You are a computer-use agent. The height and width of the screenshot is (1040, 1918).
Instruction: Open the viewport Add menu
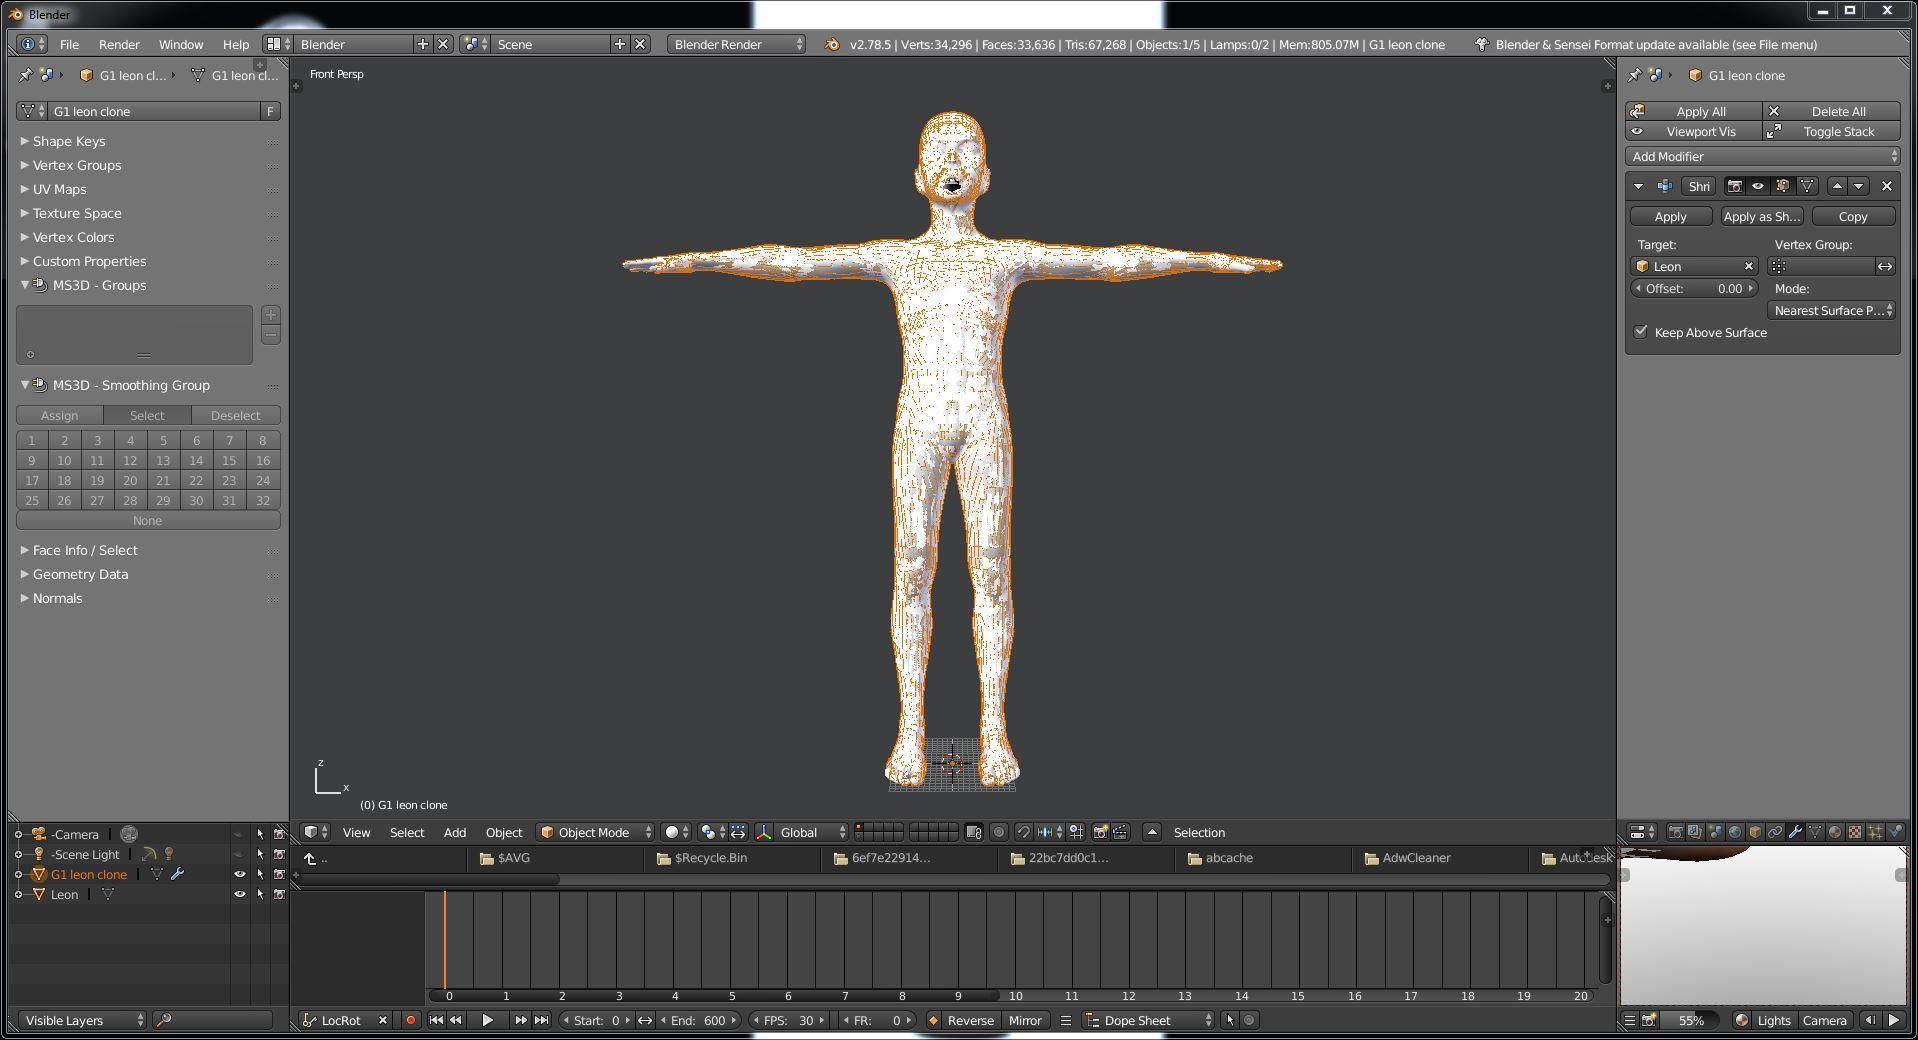tap(455, 832)
